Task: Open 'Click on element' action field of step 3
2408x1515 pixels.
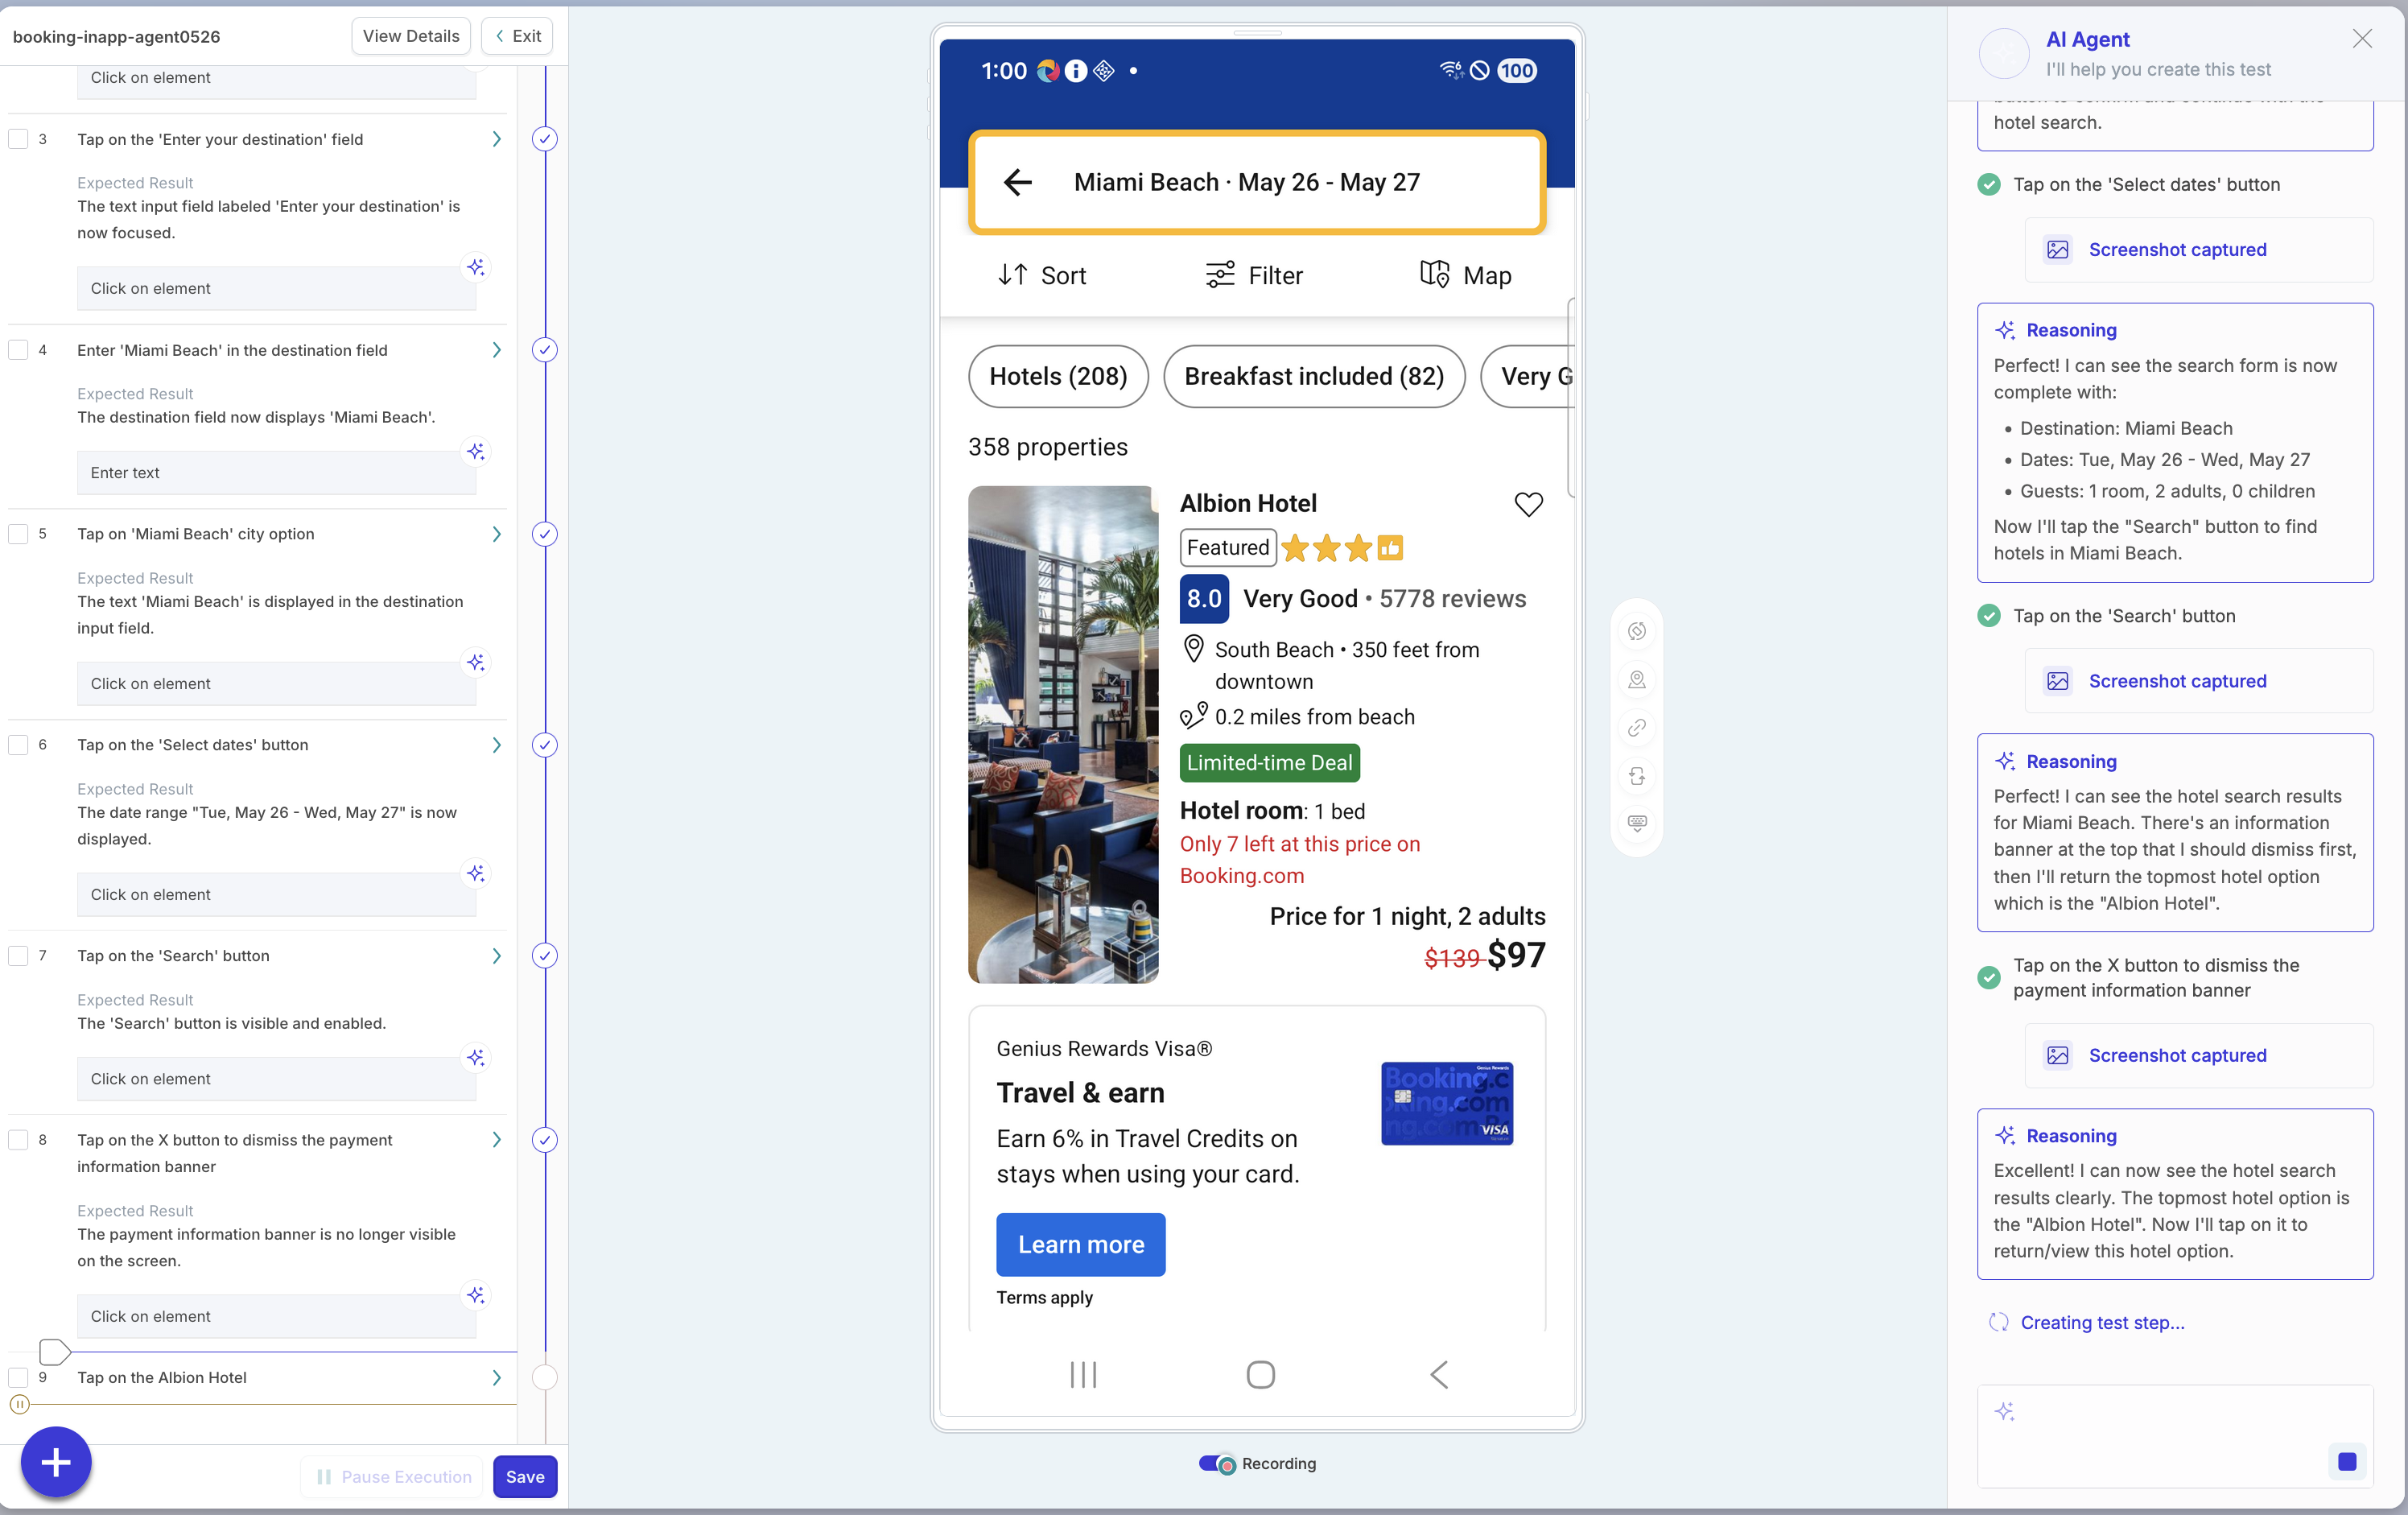Action: pyautogui.click(x=276, y=289)
